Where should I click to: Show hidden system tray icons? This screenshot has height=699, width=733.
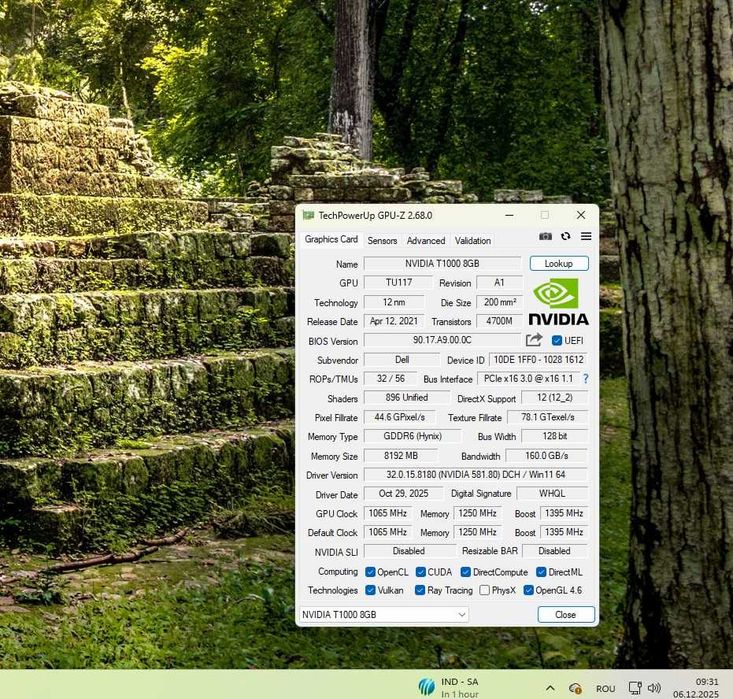550,688
